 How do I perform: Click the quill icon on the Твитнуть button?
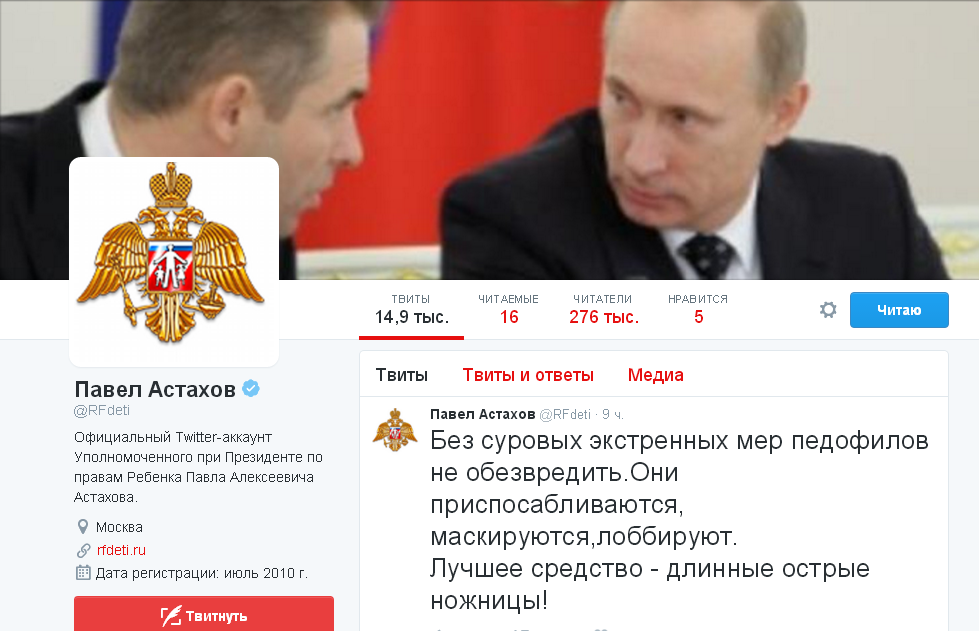(170, 616)
